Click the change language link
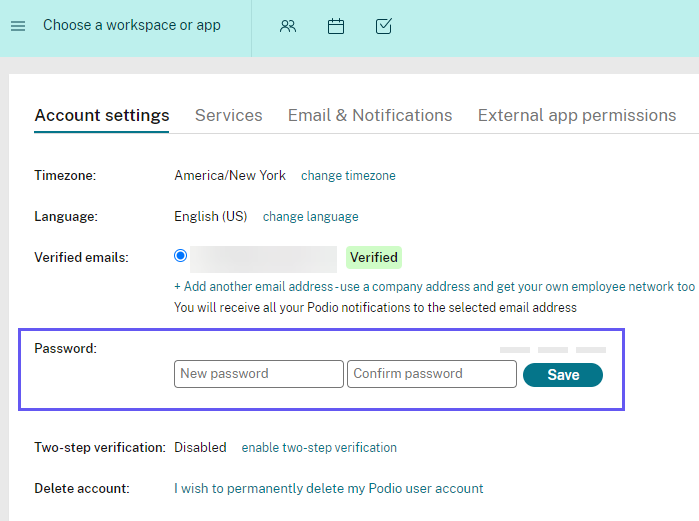The width and height of the screenshot is (699, 521). click(x=310, y=217)
